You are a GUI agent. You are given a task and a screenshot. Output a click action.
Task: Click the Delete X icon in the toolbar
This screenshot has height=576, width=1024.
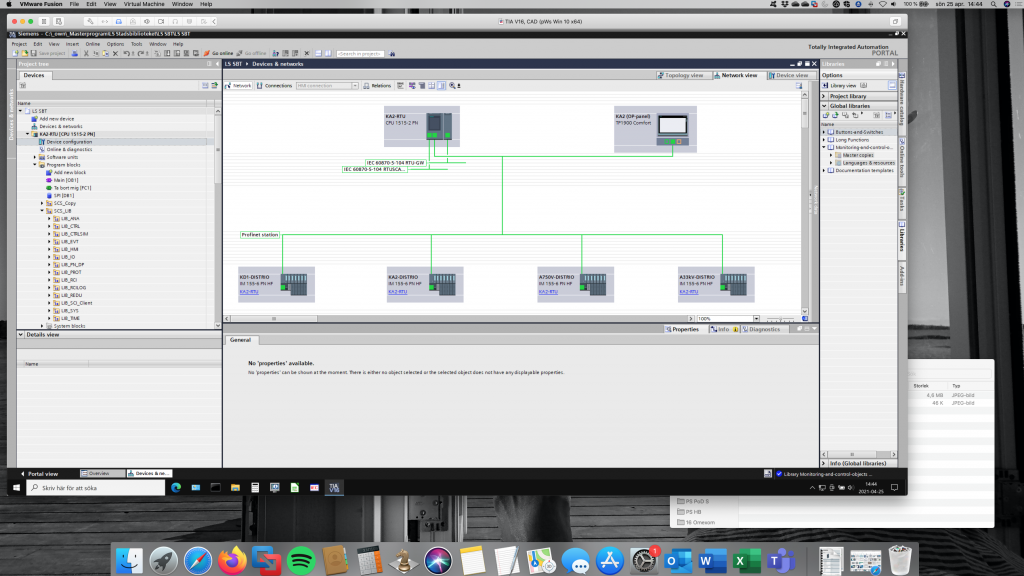pos(115,54)
